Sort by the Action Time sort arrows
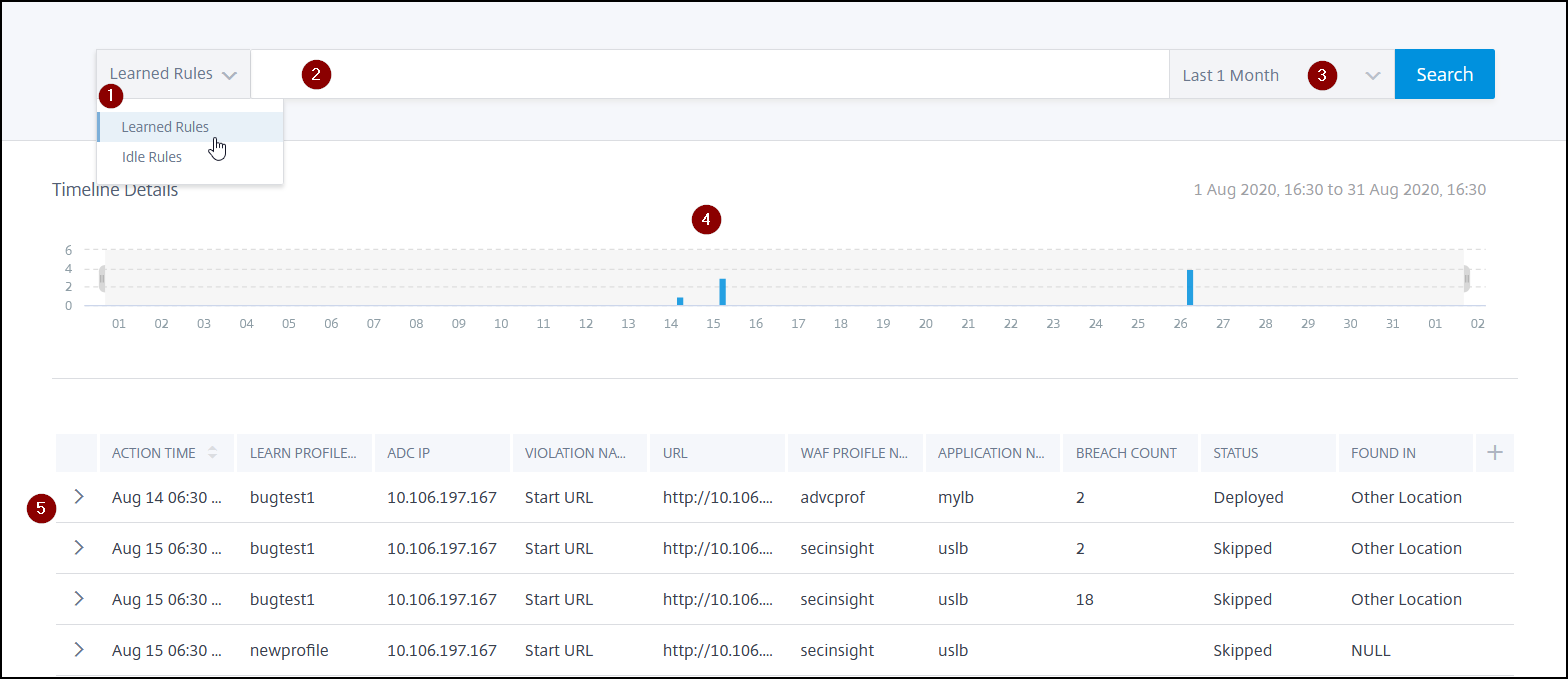Image resolution: width=1568 pixels, height=679 pixels. point(212,453)
